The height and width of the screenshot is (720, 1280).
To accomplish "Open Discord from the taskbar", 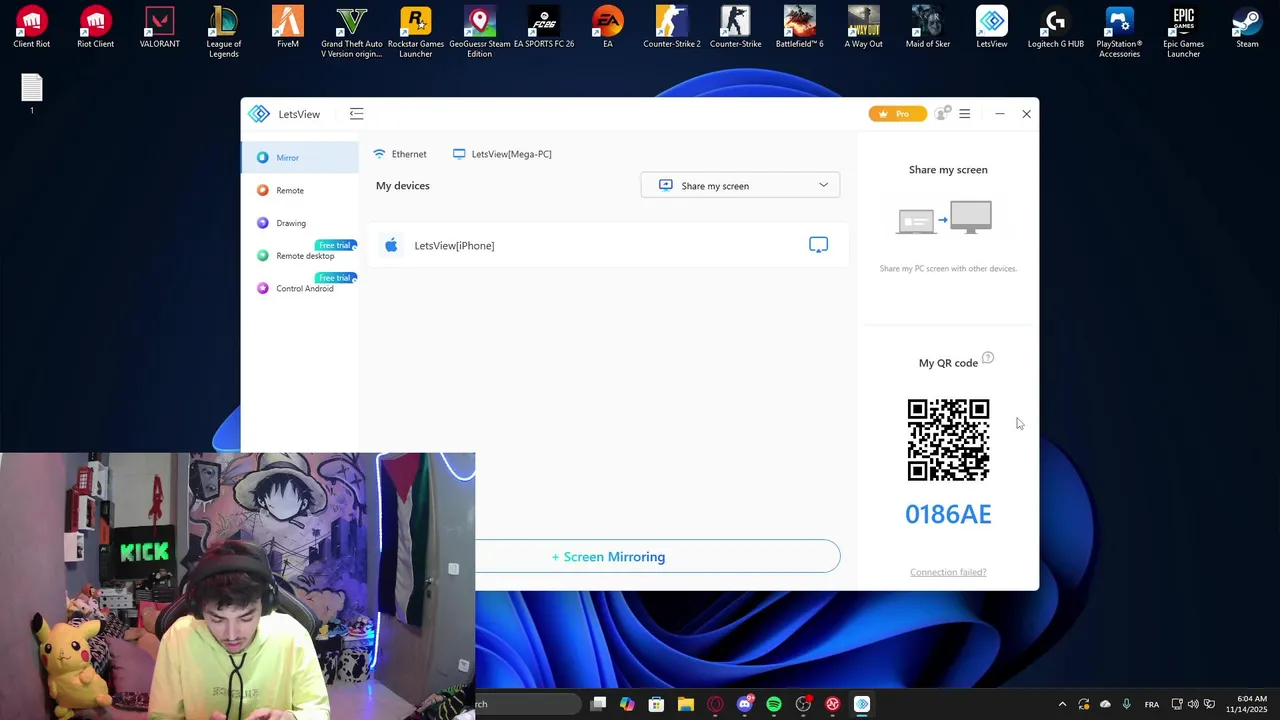I will (x=744, y=704).
